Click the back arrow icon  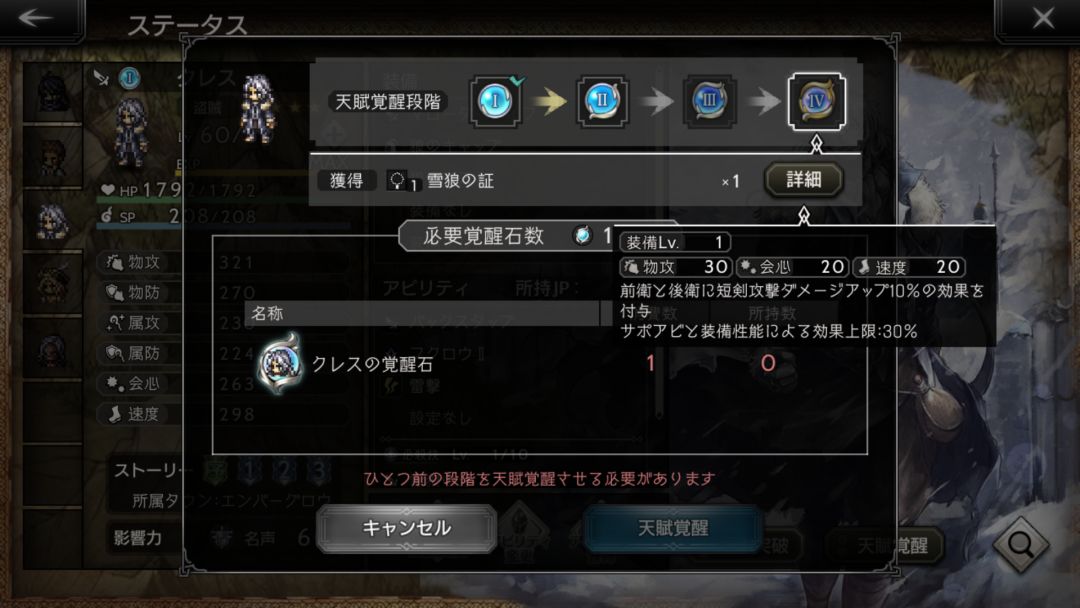pos(36,18)
